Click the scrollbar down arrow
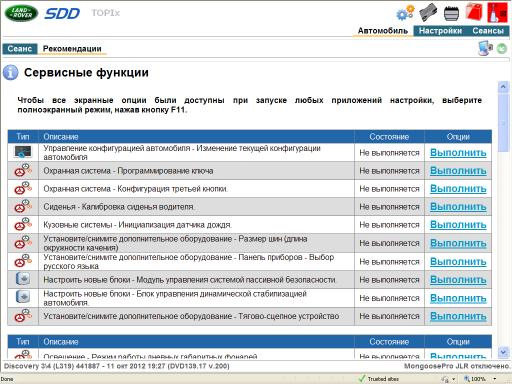 (503, 352)
